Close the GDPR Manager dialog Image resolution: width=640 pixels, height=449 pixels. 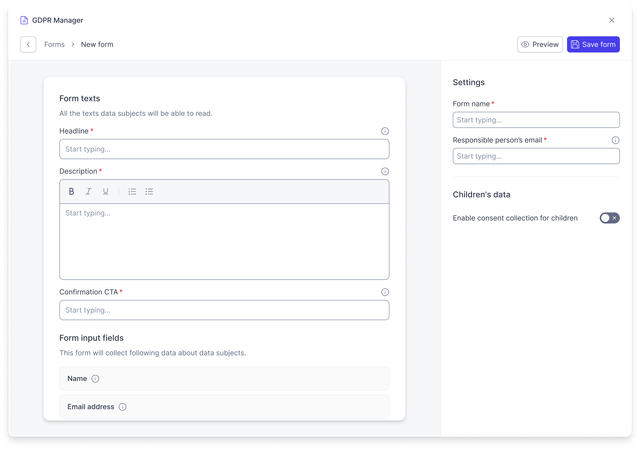tap(611, 20)
